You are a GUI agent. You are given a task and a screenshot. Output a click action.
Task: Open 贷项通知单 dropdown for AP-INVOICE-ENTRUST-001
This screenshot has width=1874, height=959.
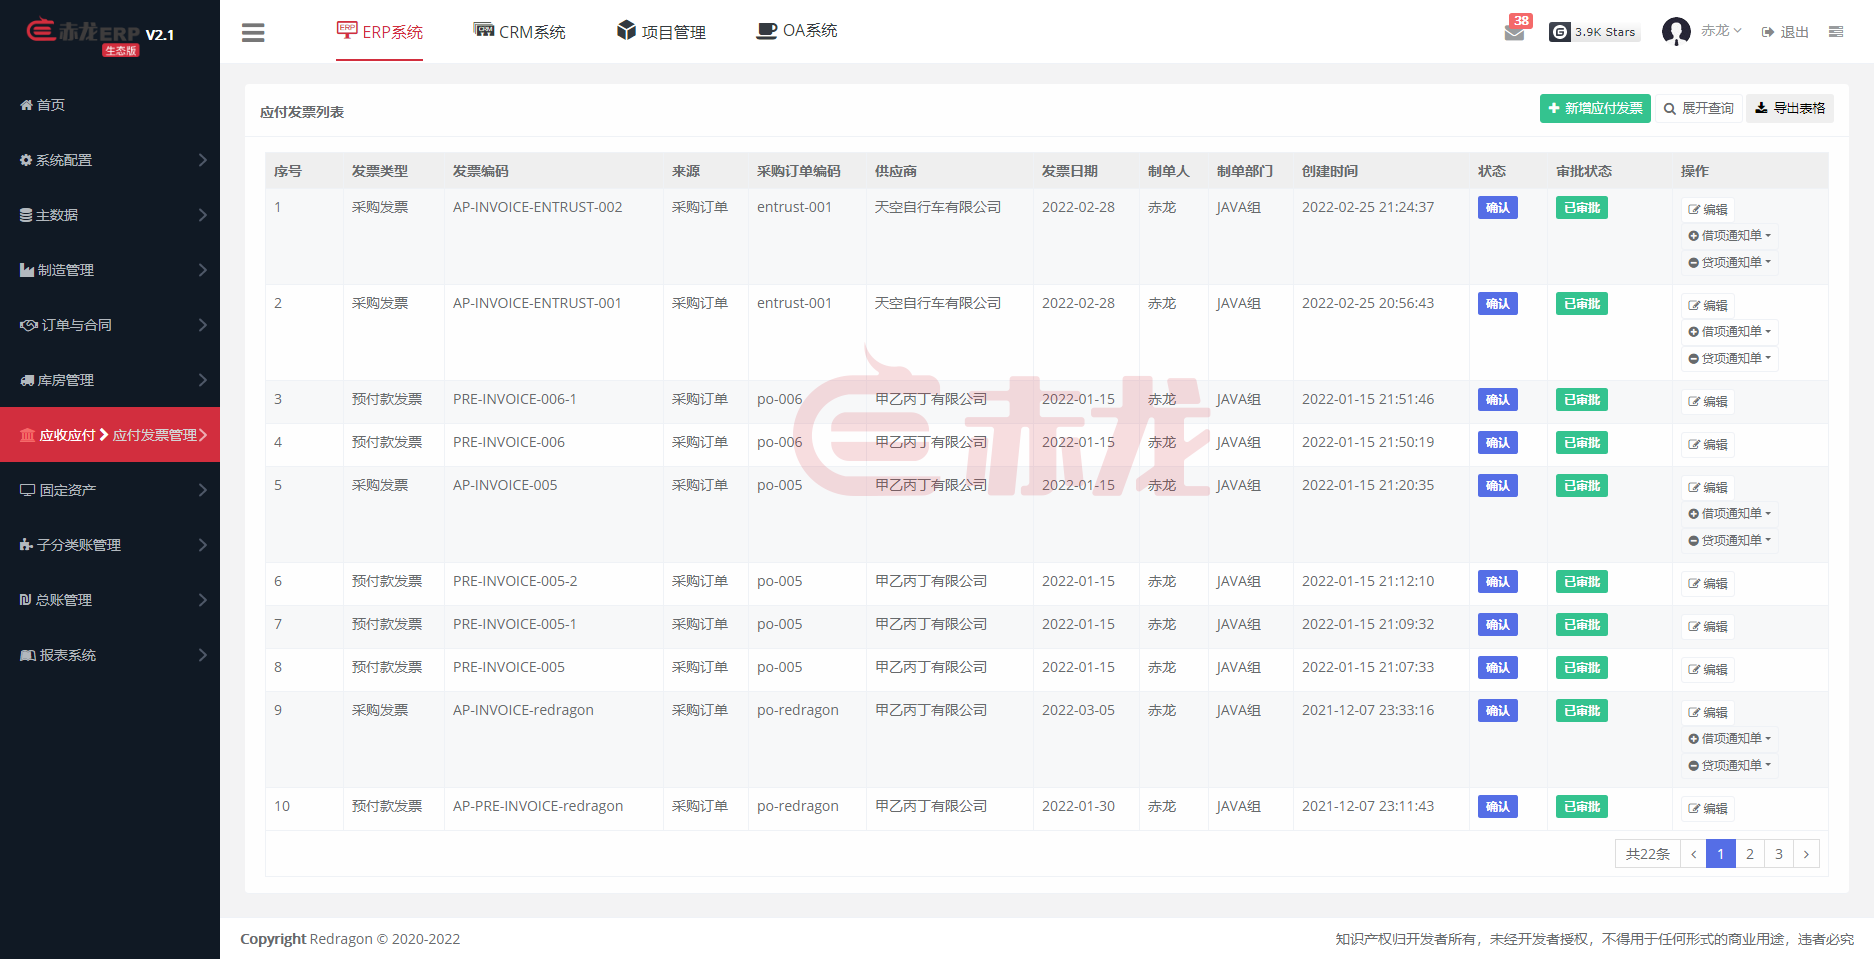tap(1730, 359)
